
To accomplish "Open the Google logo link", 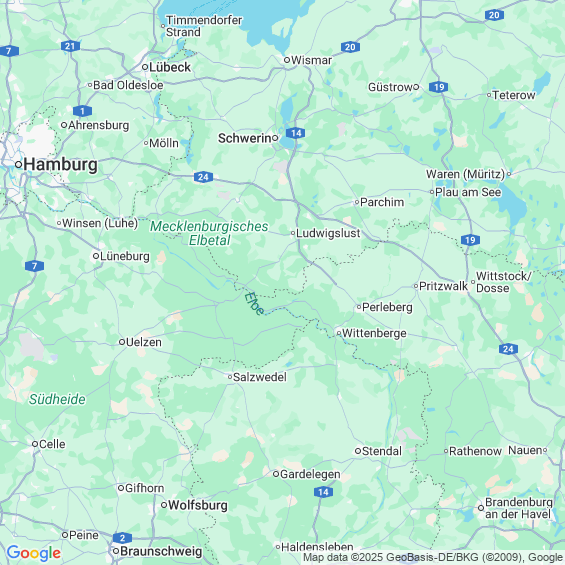I will (34, 553).
